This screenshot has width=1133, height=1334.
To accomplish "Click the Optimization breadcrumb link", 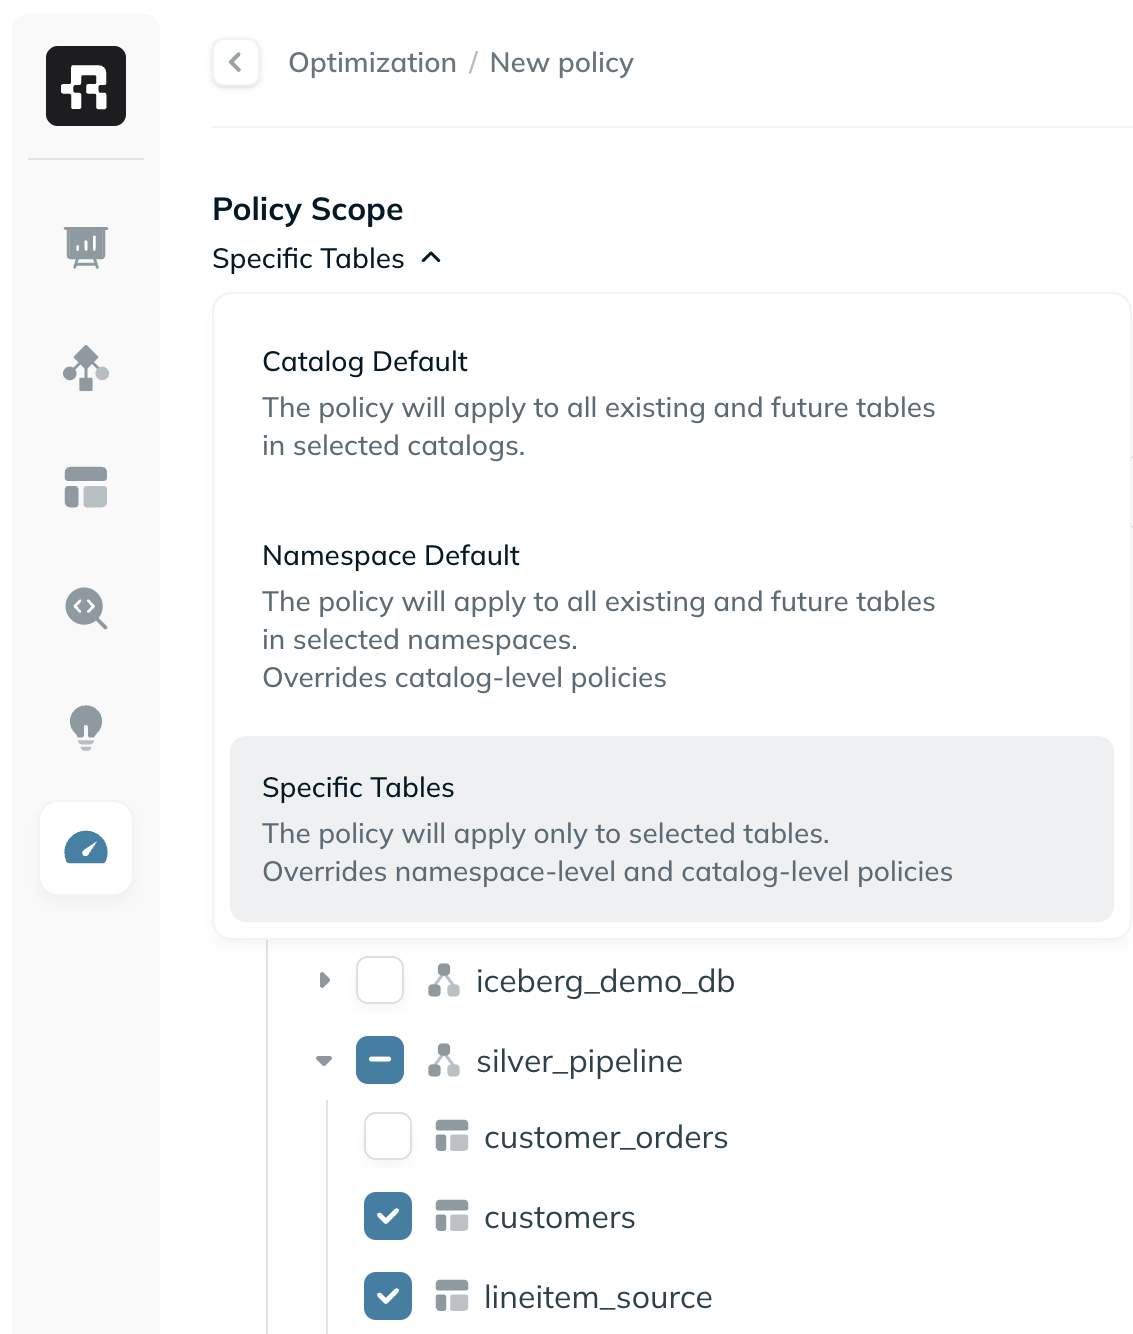I will pos(372,62).
